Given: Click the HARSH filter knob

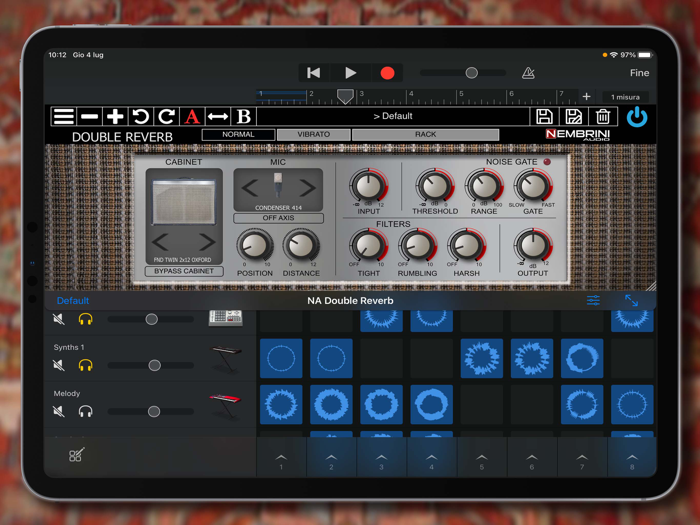Looking at the screenshot, I should tap(467, 246).
